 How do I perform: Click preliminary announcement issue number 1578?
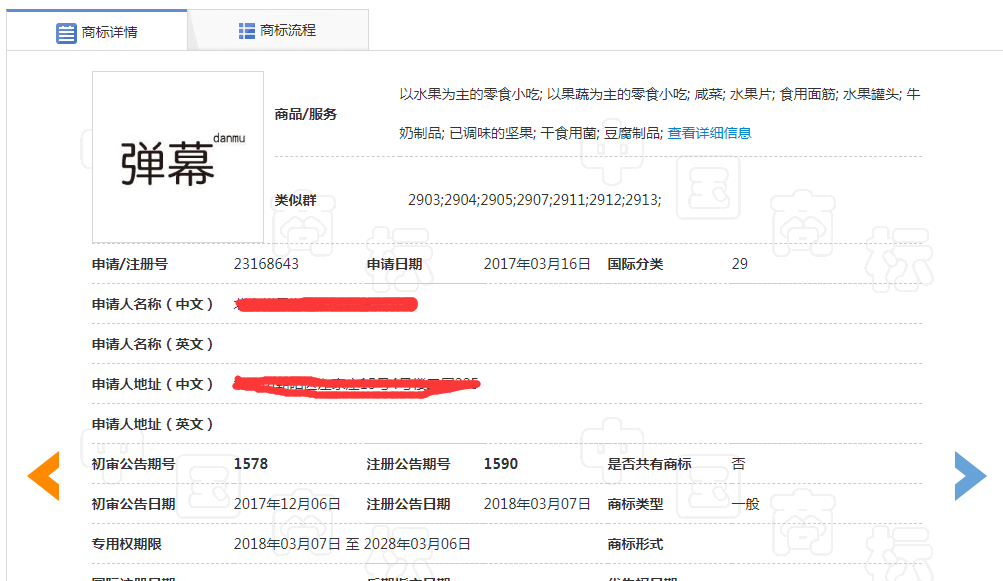(x=250, y=464)
